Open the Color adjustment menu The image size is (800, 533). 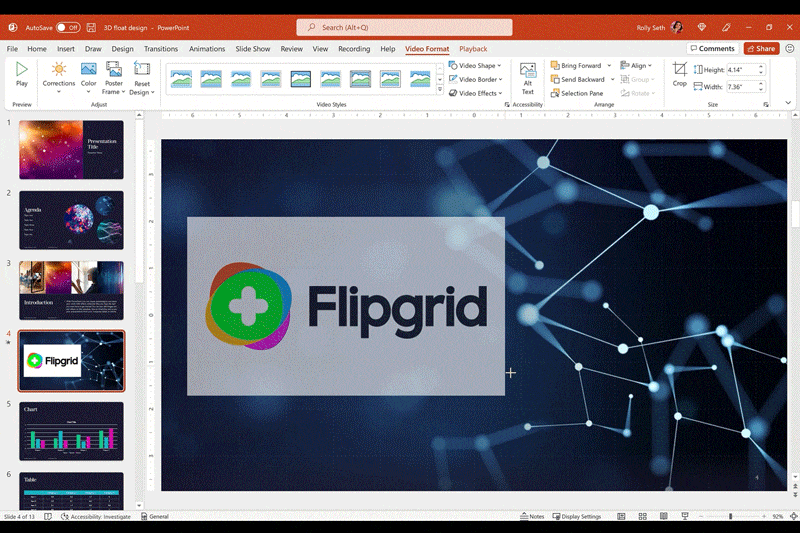click(88, 78)
